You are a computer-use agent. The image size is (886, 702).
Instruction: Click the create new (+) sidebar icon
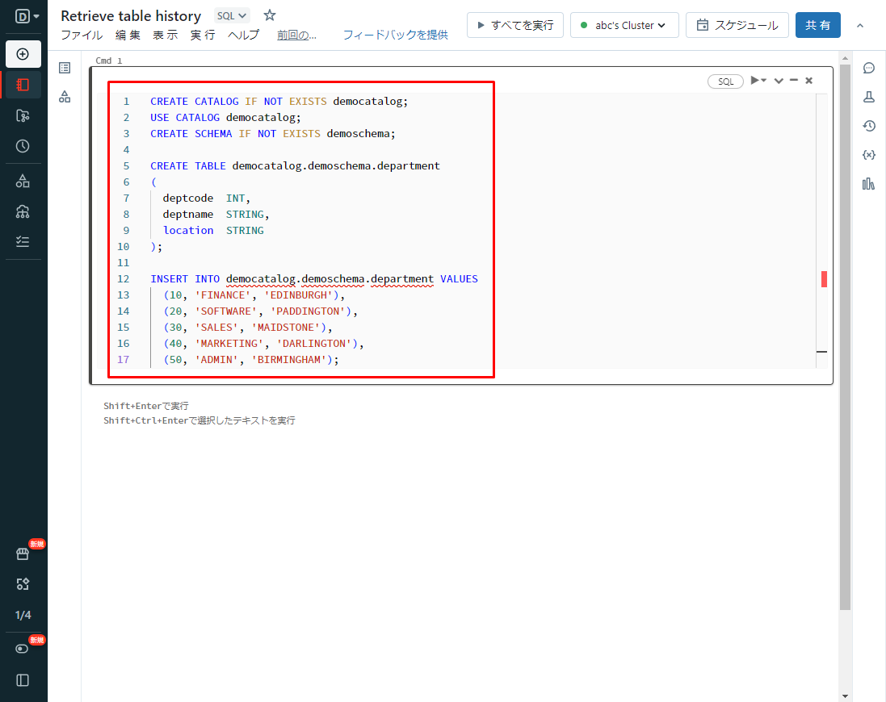tap(23, 54)
